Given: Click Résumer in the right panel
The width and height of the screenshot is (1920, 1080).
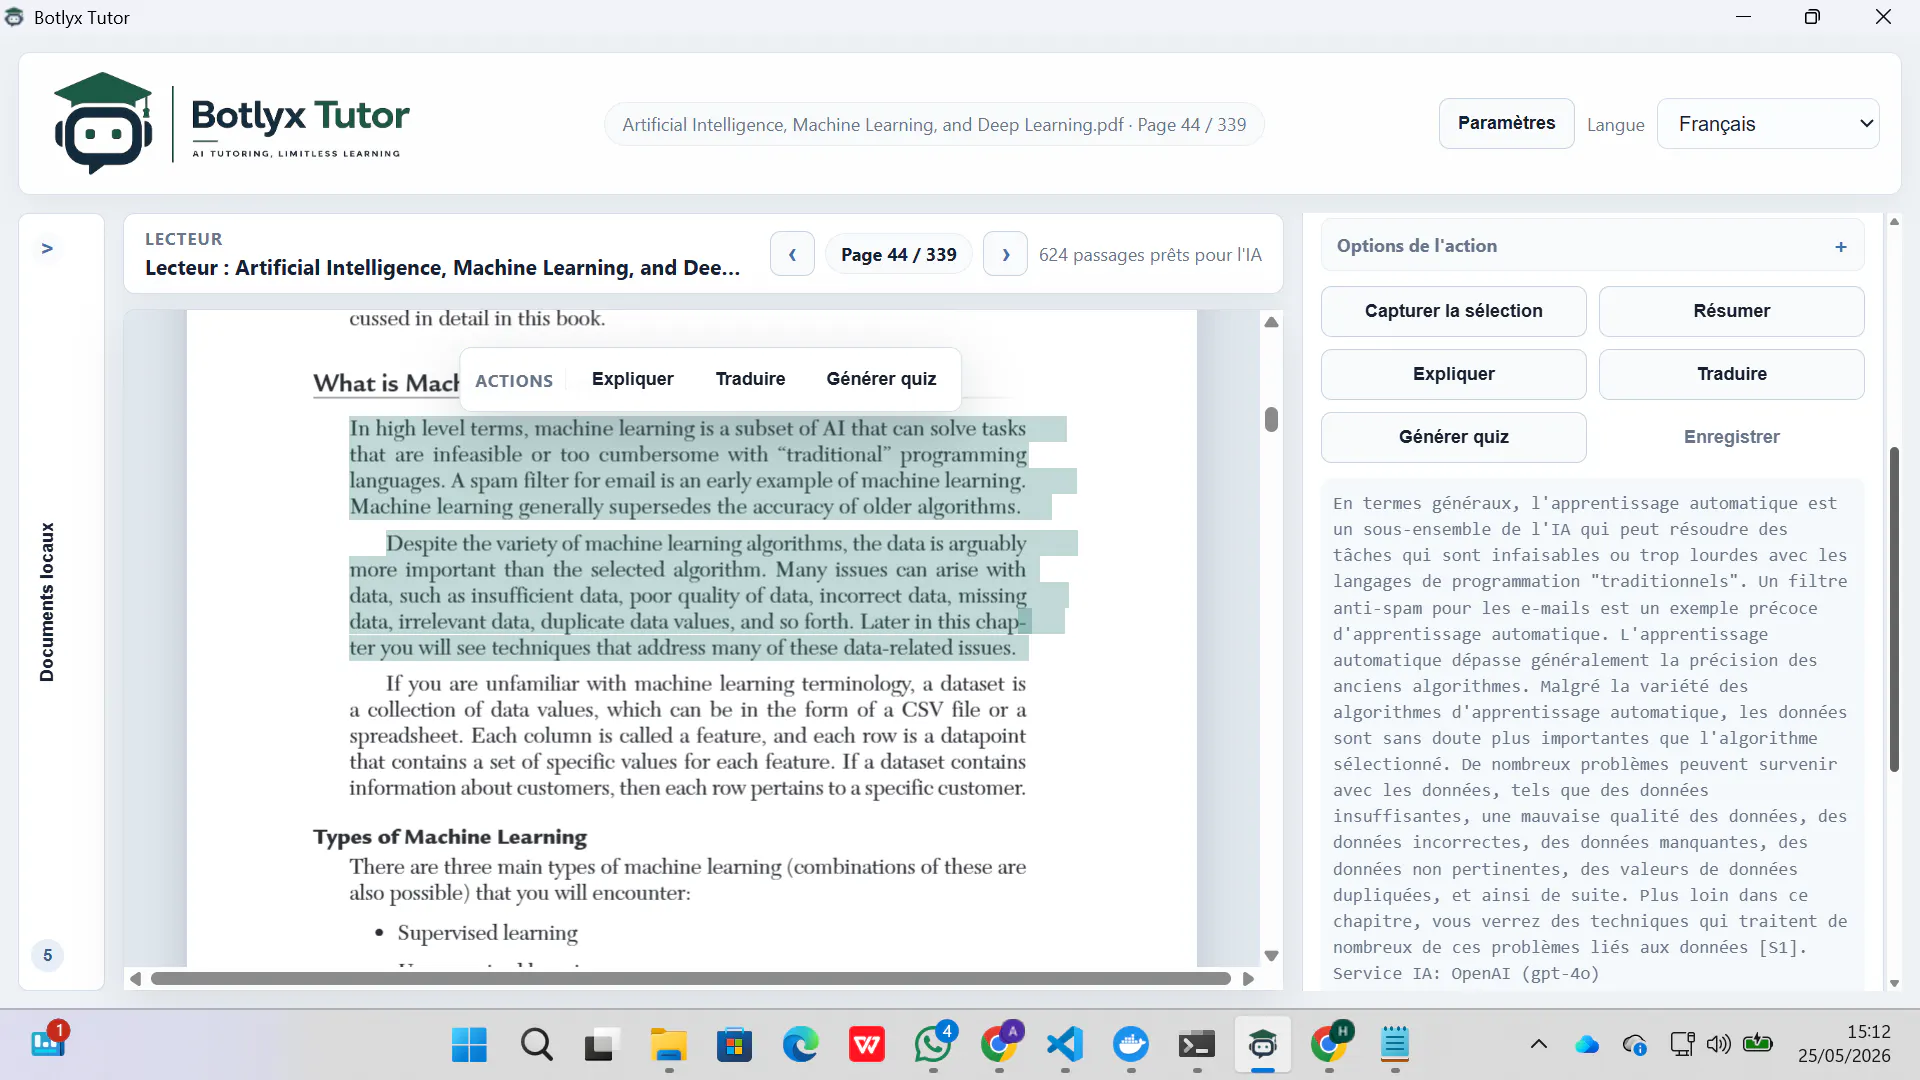Looking at the screenshot, I should tap(1731, 311).
